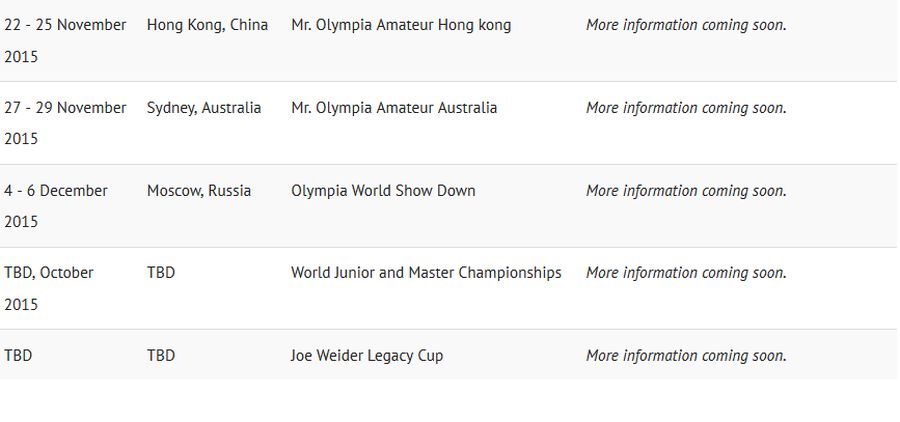The height and width of the screenshot is (422, 900).
Task: Click "More information coming soon" for World Junior Championships
Action: [686, 273]
